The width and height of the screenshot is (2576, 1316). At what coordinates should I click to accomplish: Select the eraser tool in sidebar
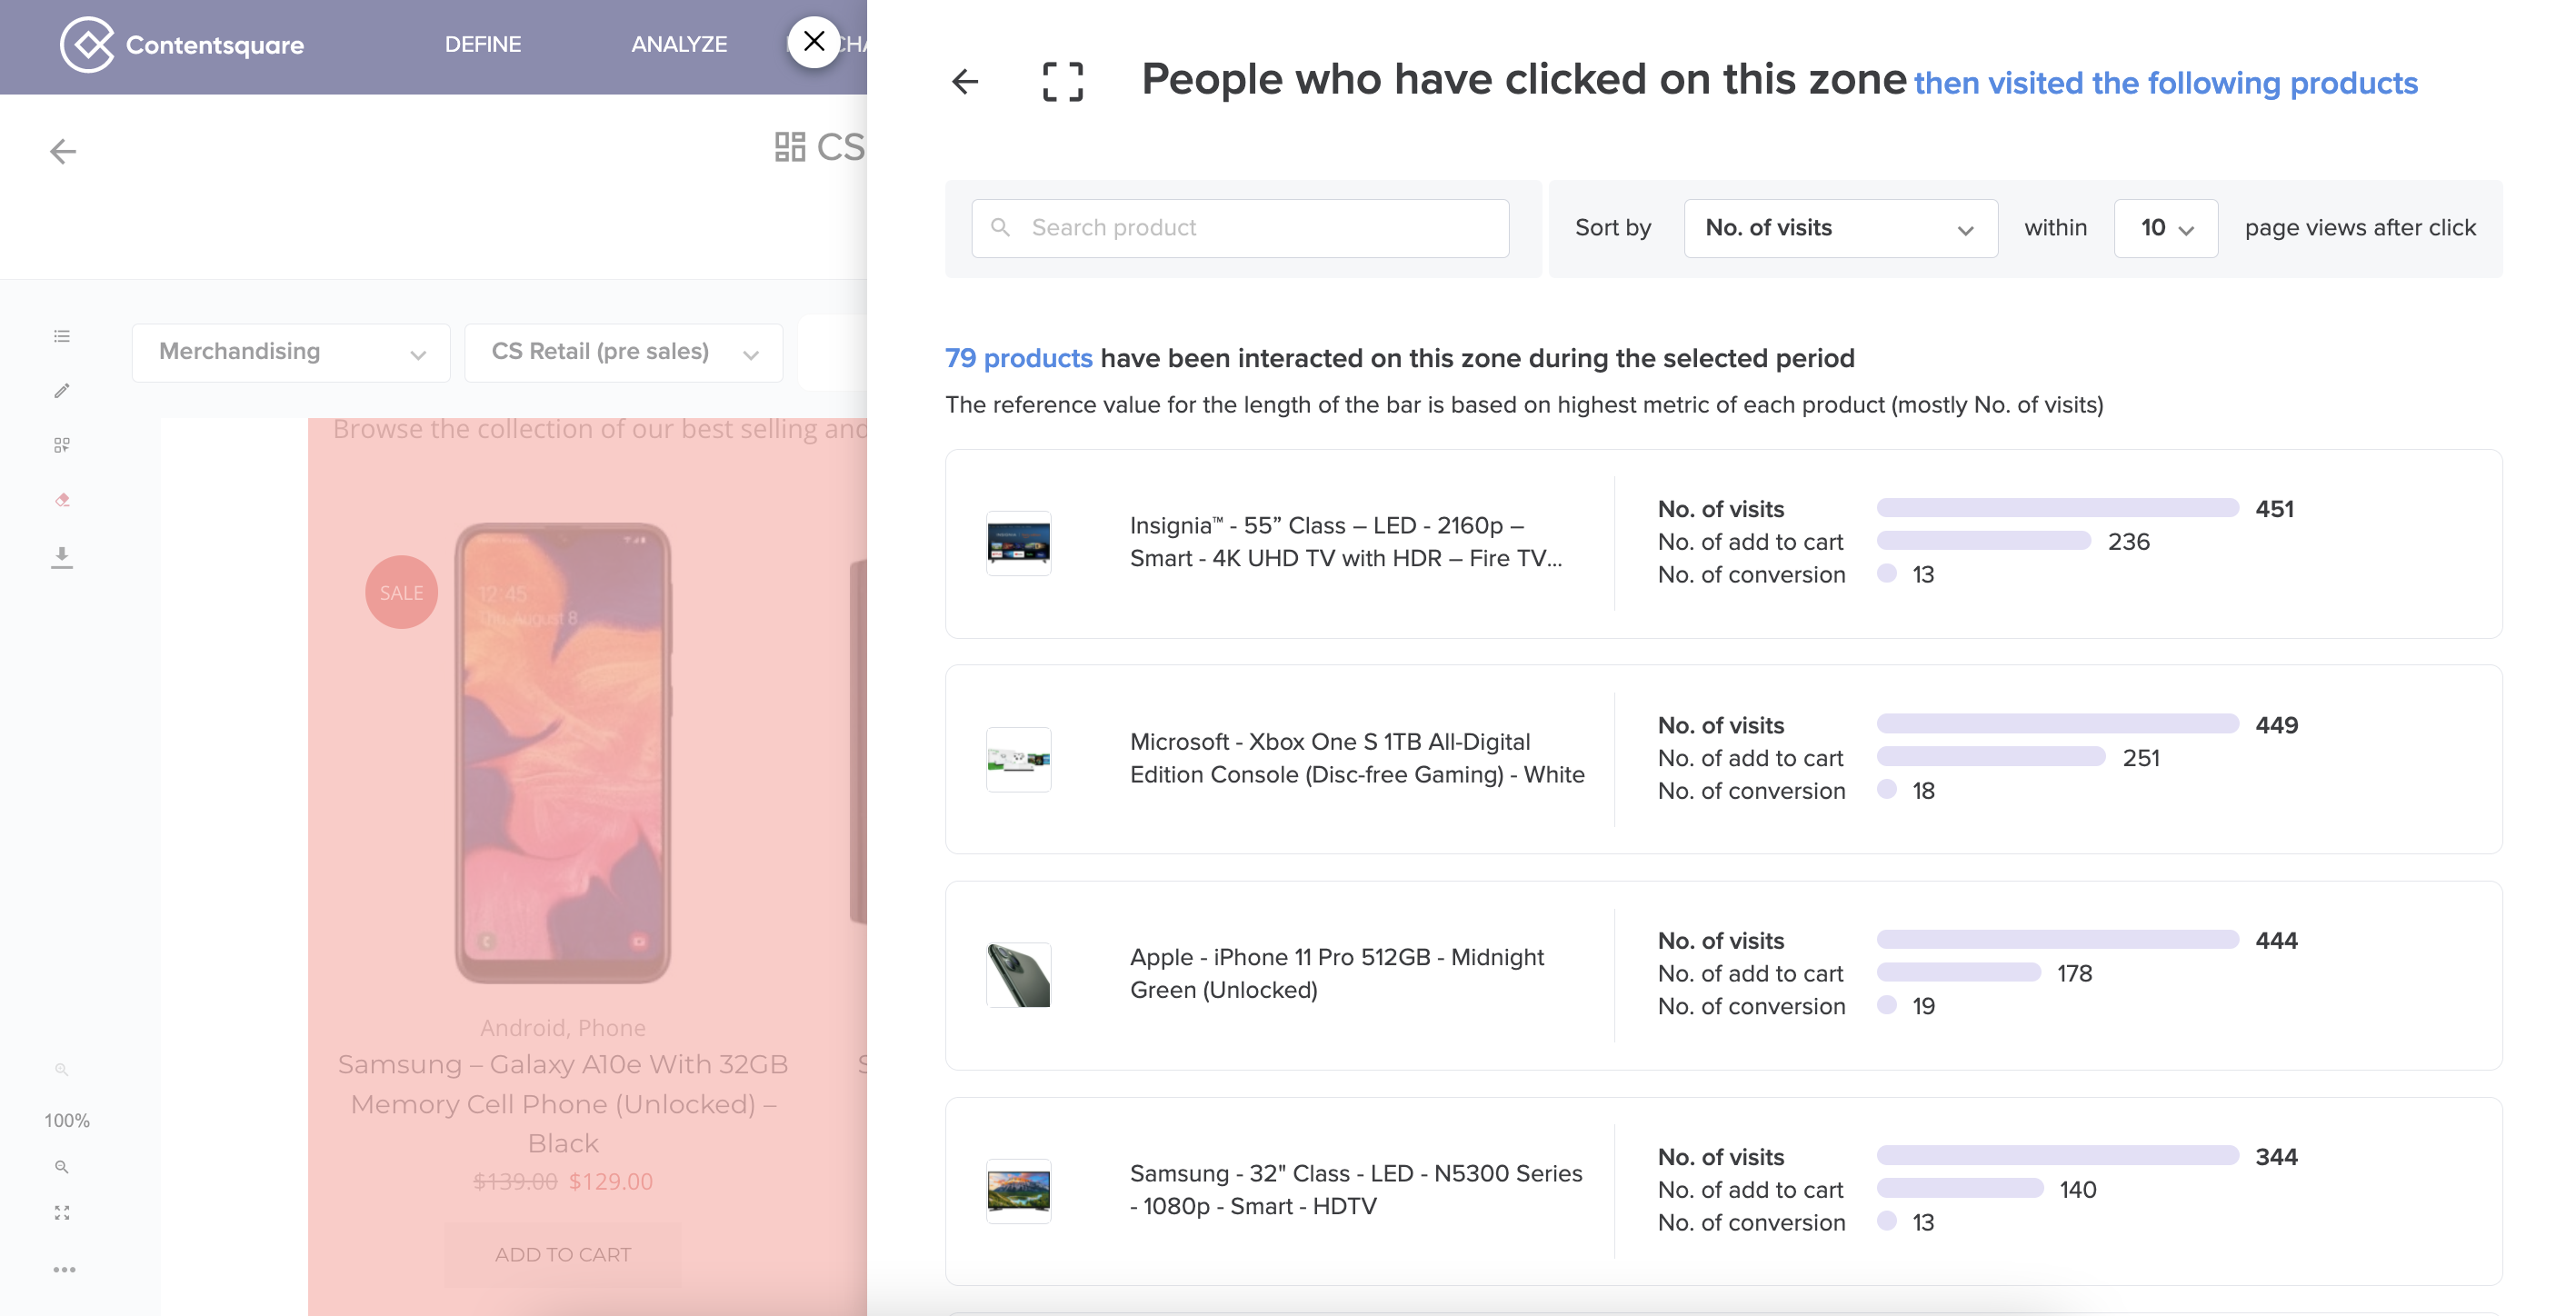62,500
